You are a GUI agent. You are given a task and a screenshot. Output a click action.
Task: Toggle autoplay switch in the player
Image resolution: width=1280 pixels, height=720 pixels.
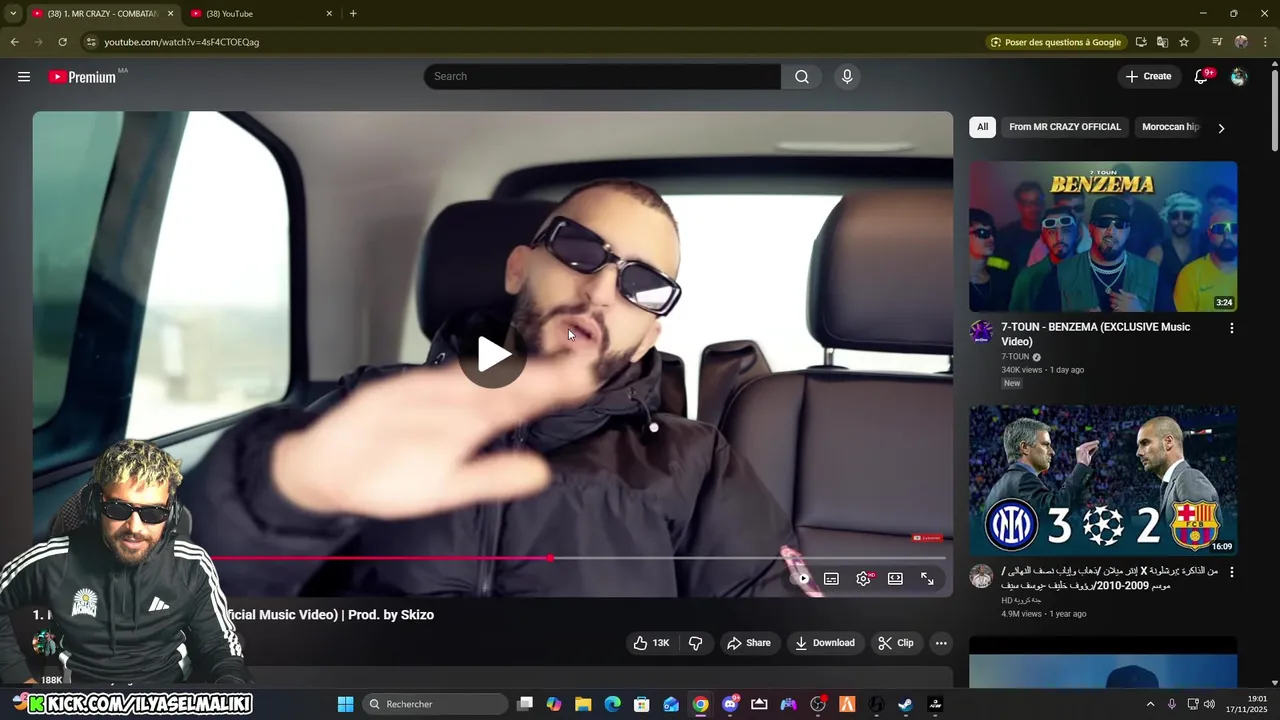coord(800,579)
